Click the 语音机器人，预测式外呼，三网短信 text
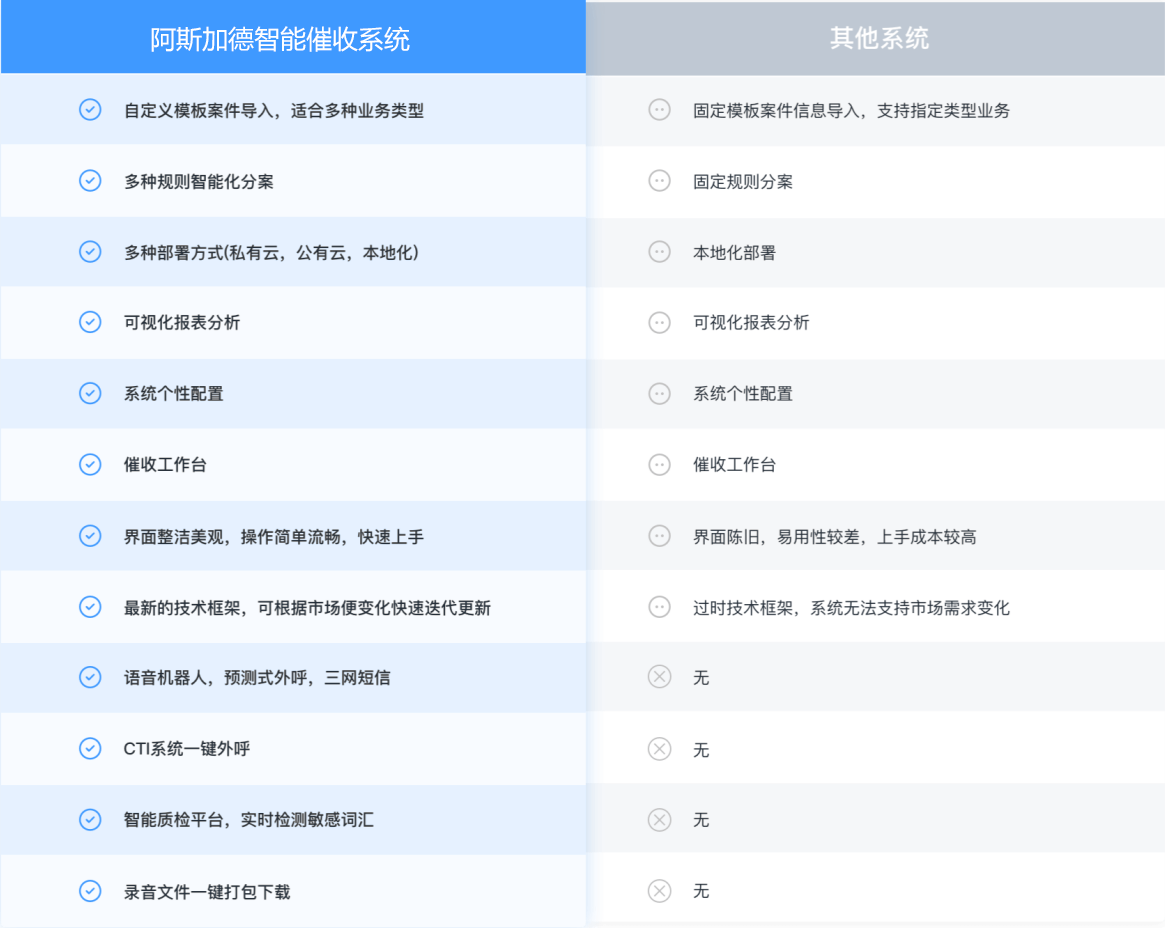The width and height of the screenshot is (1165, 928). [x=257, y=678]
